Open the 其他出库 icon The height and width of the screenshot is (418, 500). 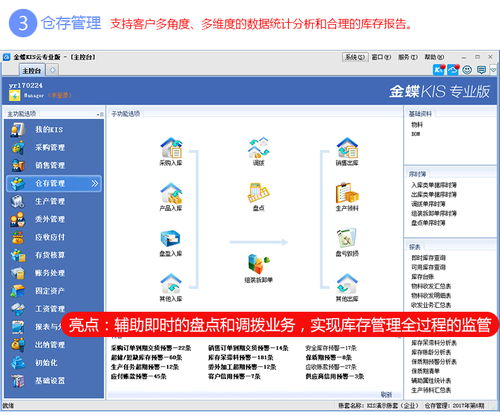click(x=347, y=288)
